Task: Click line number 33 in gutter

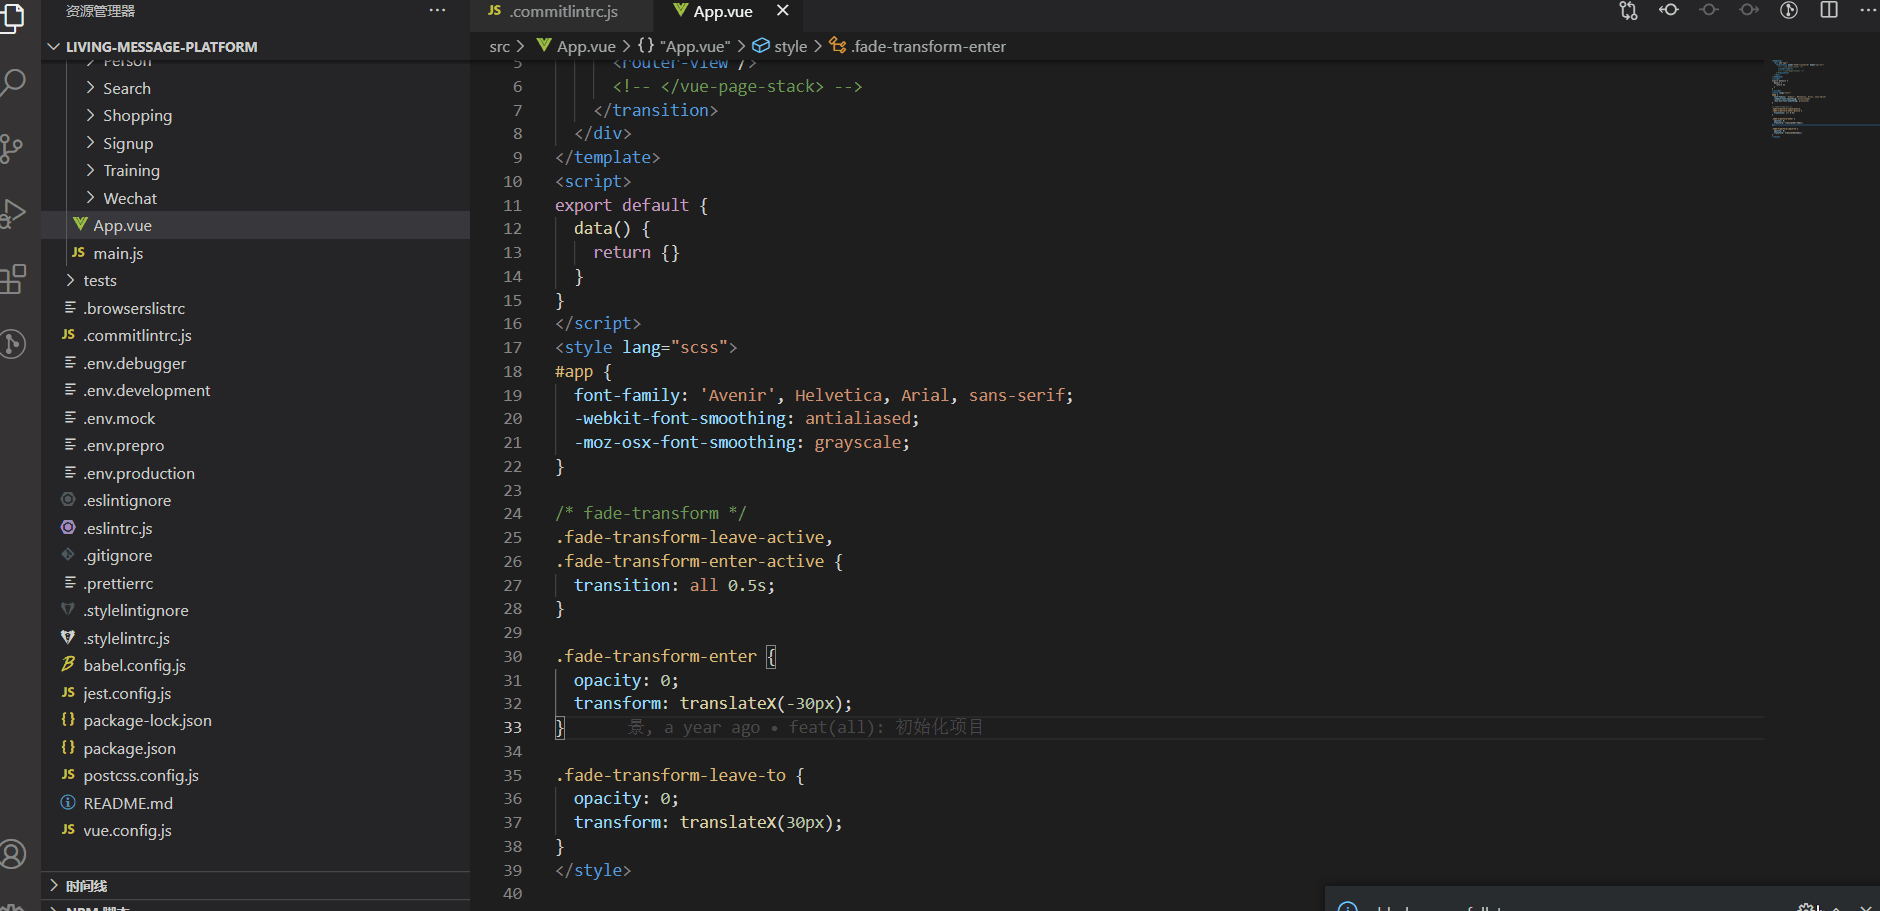Action: click(512, 728)
